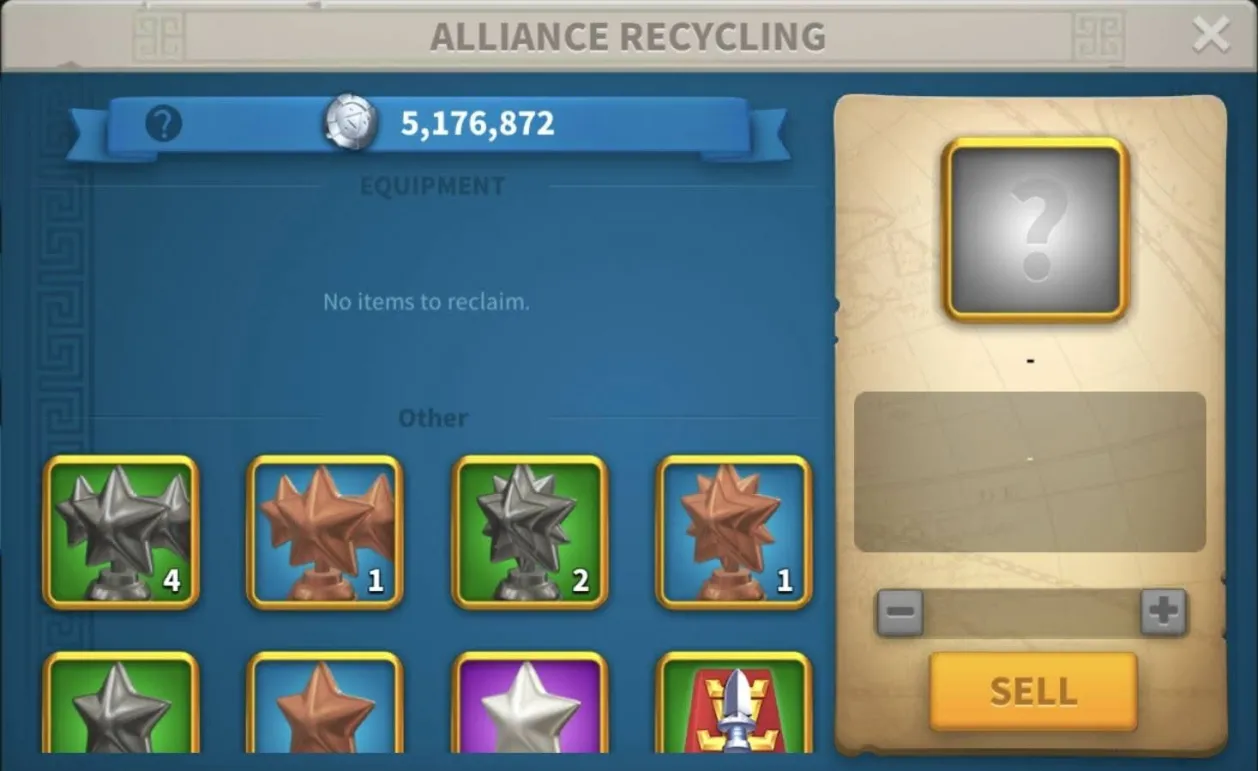The width and height of the screenshot is (1258, 771).
Task: Select the red banner with spear item
Action: [734, 703]
